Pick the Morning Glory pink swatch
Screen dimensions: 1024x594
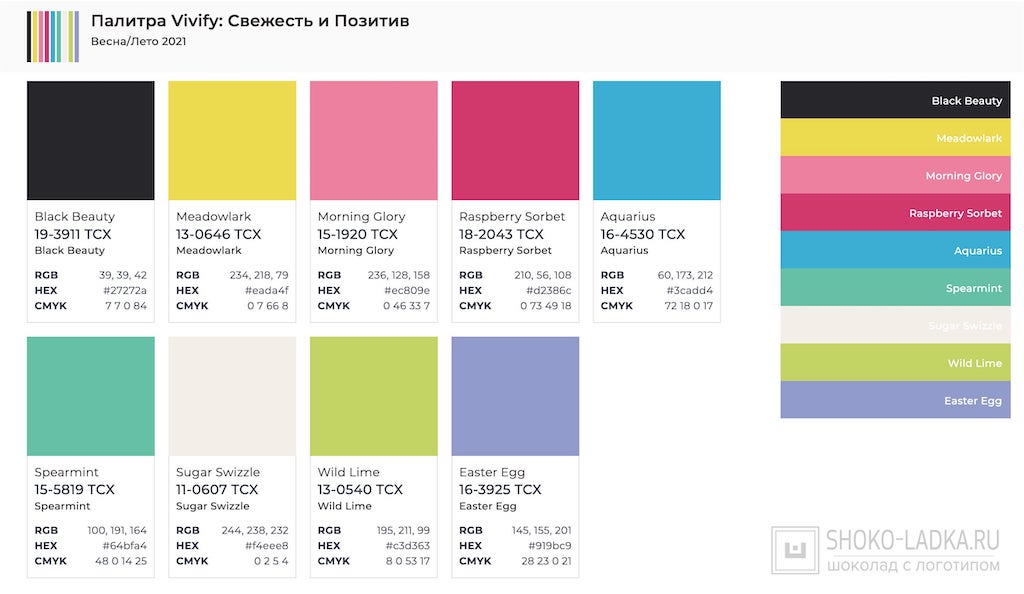pyautogui.click(x=374, y=141)
